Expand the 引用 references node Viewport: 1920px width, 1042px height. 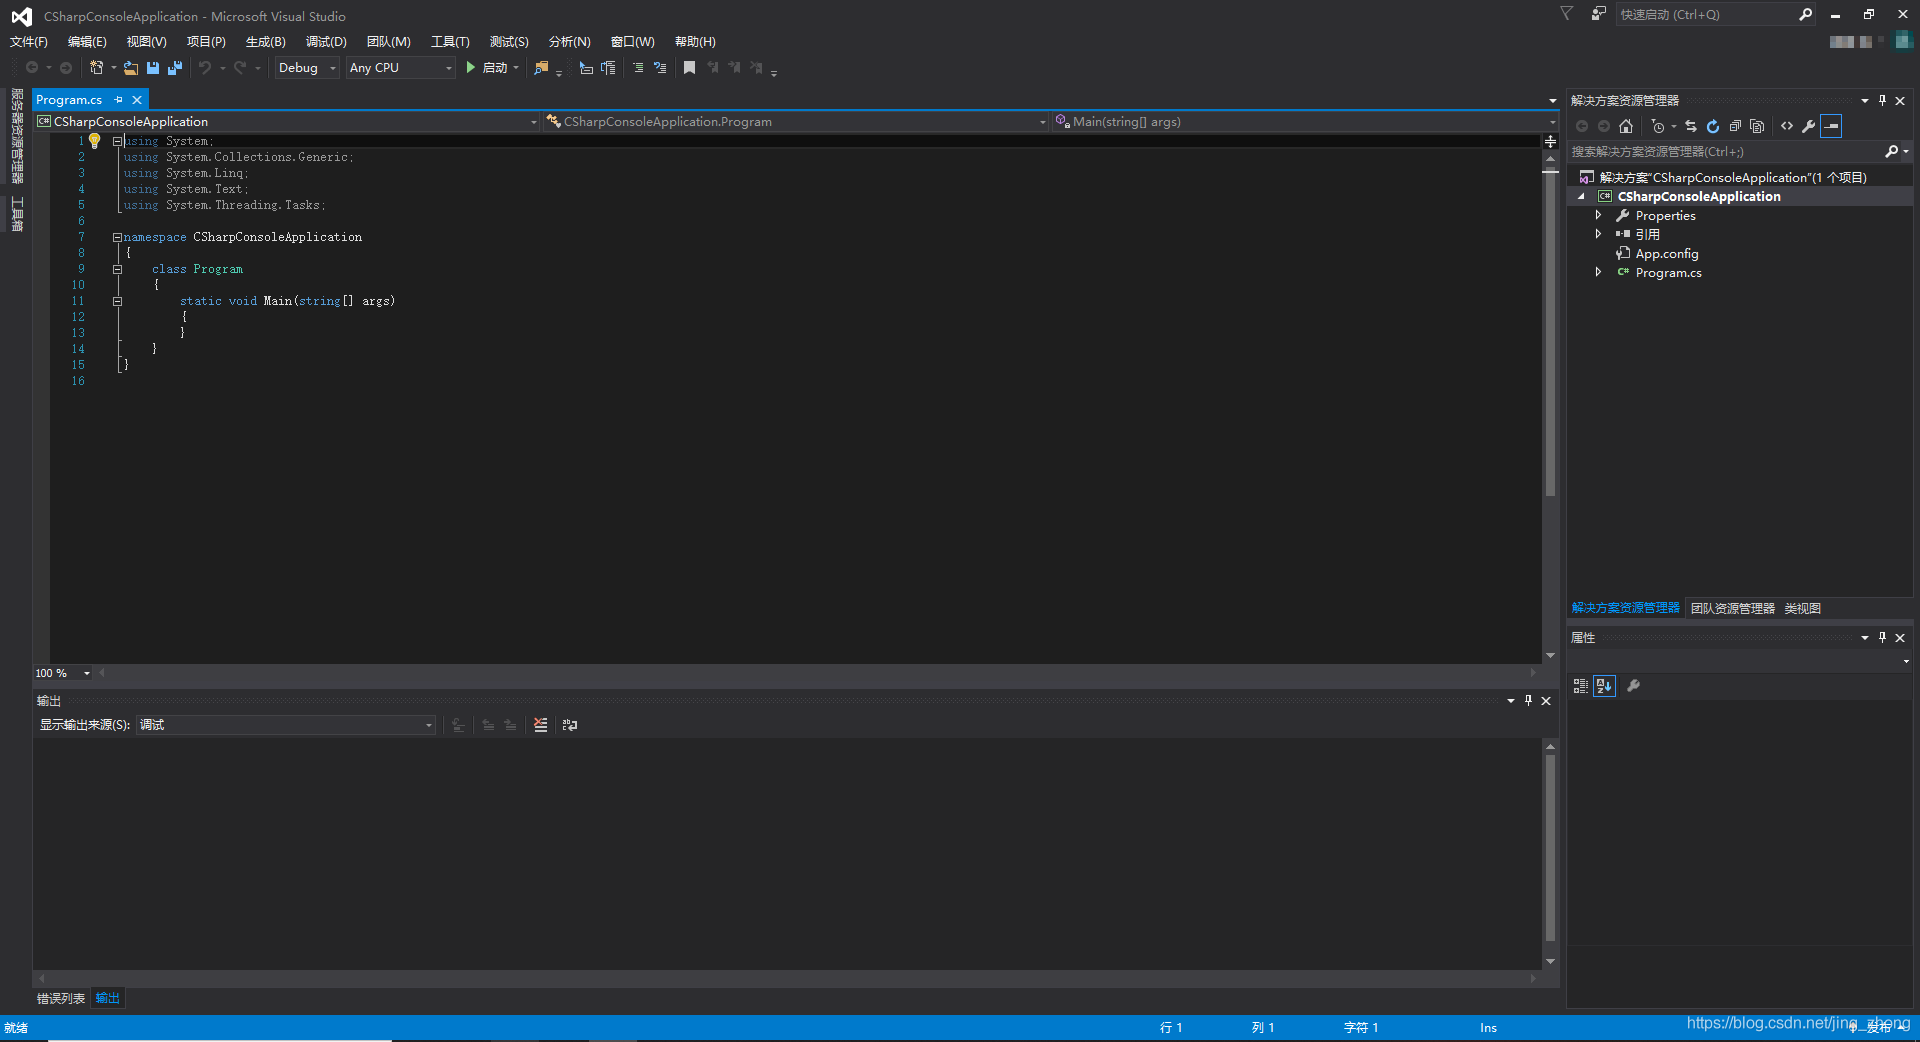1598,235
